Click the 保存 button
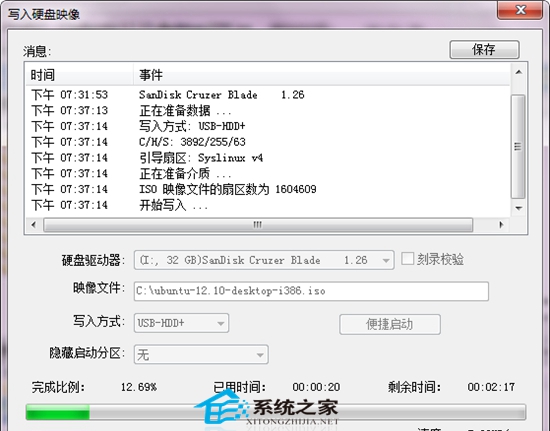This screenshot has height=431, width=550. pyautogui.click(x=484, y=49)
